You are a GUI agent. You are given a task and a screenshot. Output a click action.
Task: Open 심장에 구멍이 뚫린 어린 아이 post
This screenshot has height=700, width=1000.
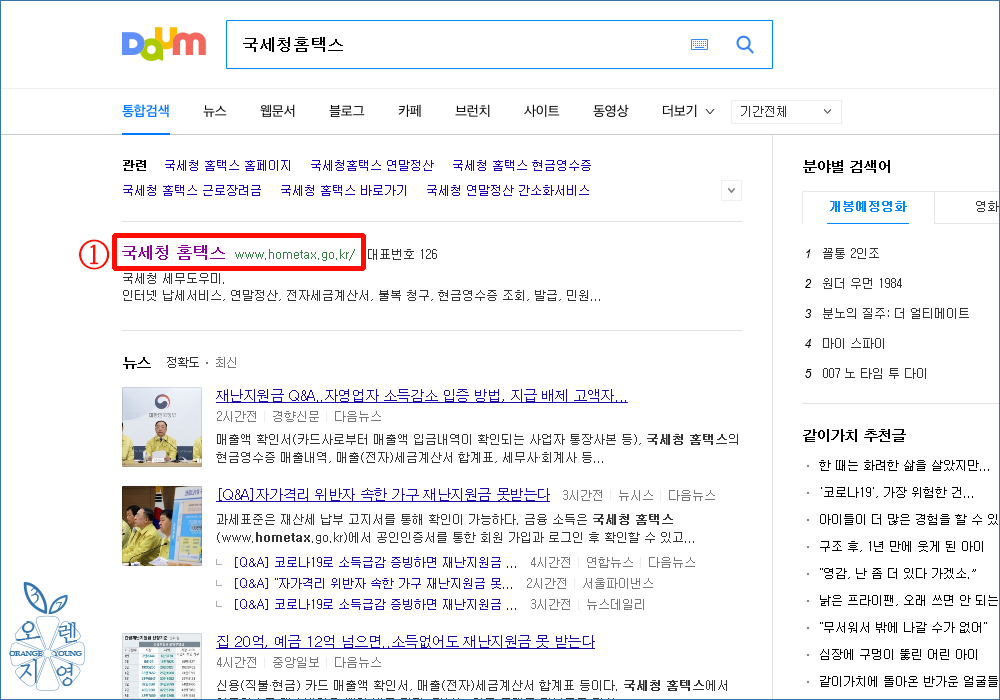[x=899, y=654]
